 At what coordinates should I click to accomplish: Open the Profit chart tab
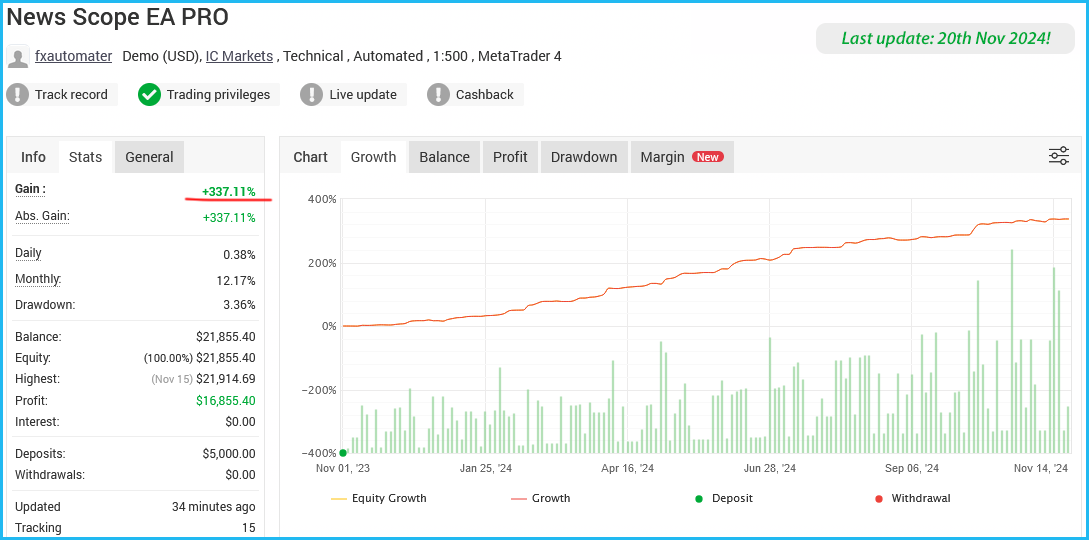510,157
